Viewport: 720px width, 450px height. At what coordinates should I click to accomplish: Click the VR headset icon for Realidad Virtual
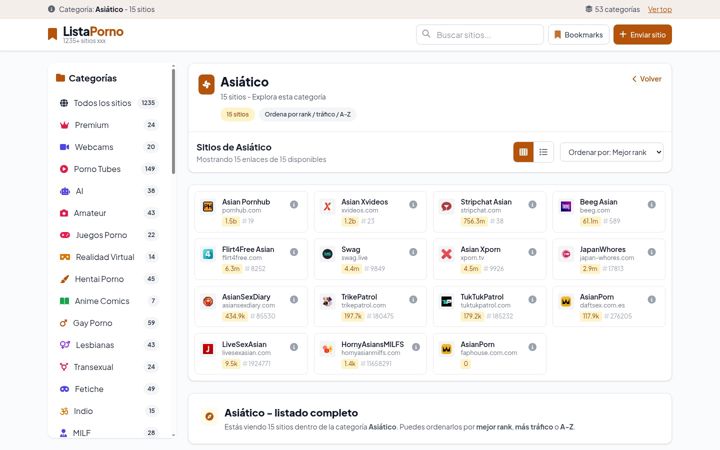point(65,257)
